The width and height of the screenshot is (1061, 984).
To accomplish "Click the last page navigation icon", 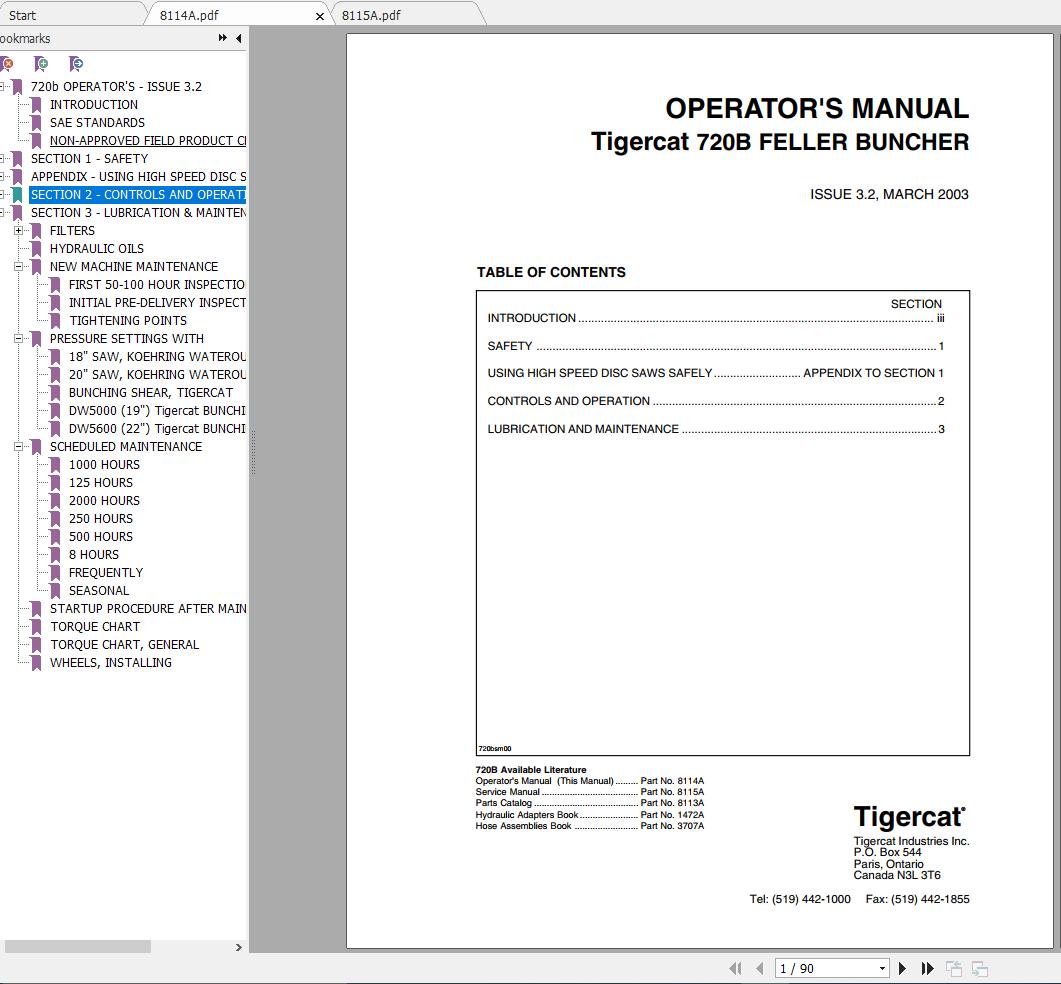I will [927, 968].
